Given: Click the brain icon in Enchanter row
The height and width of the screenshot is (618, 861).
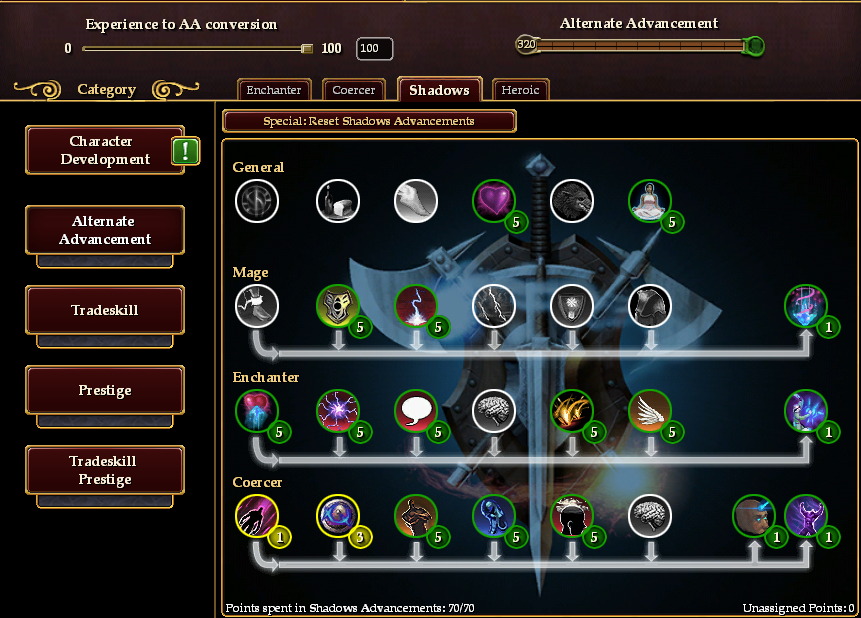Looking at the screenshot, I should tap(494, 410).
